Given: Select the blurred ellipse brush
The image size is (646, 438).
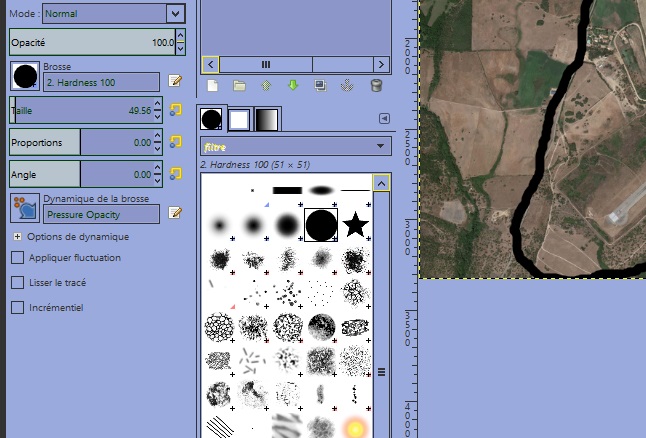Looking at the screenshot, I should pyautogui.click(x=321, y=190).
